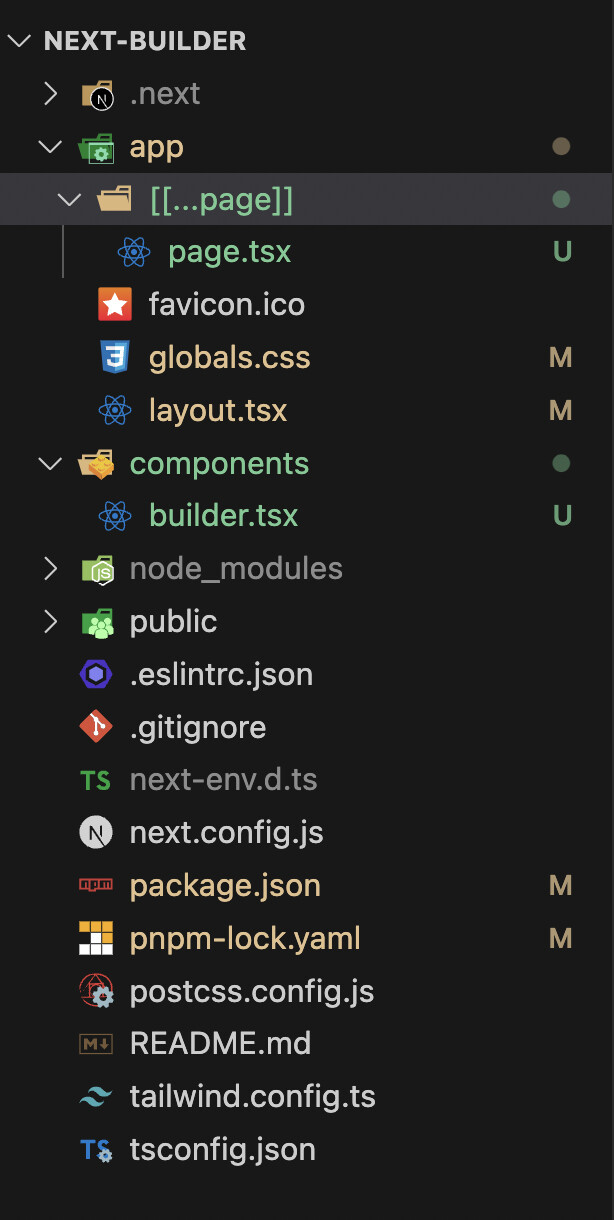Viewport: 614px width, 1220px height.
Task: Select the tsconfig.json file
Action: [222, 1150]
